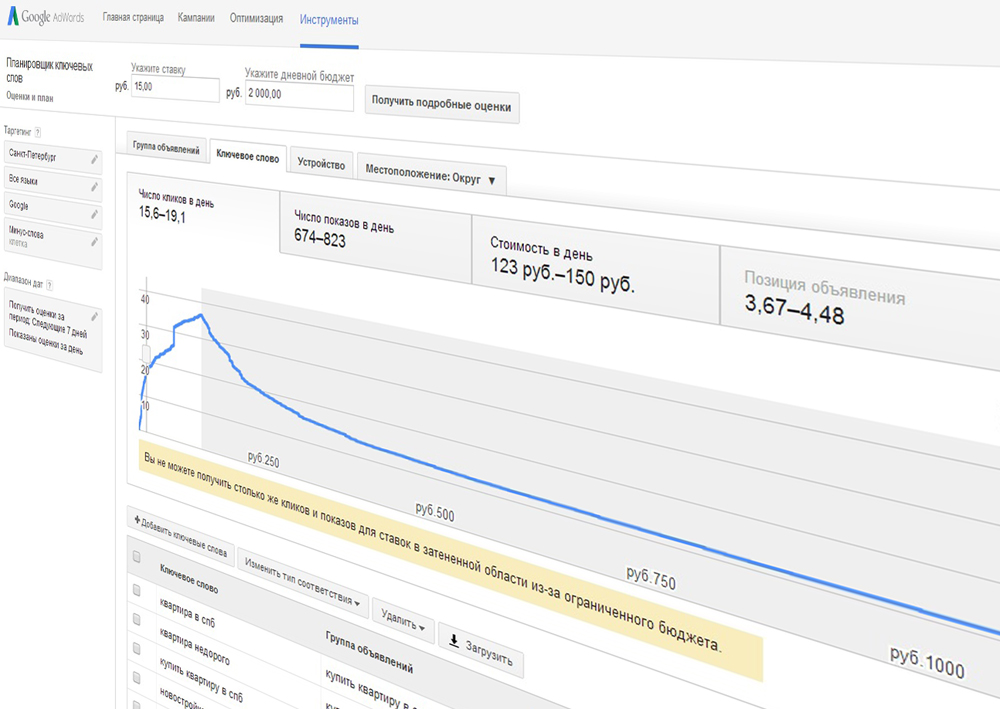The width and height of the screenshot is (1000, 709).
Task: Edit Google network setting via pencil icon
Action: pos(95,214)
